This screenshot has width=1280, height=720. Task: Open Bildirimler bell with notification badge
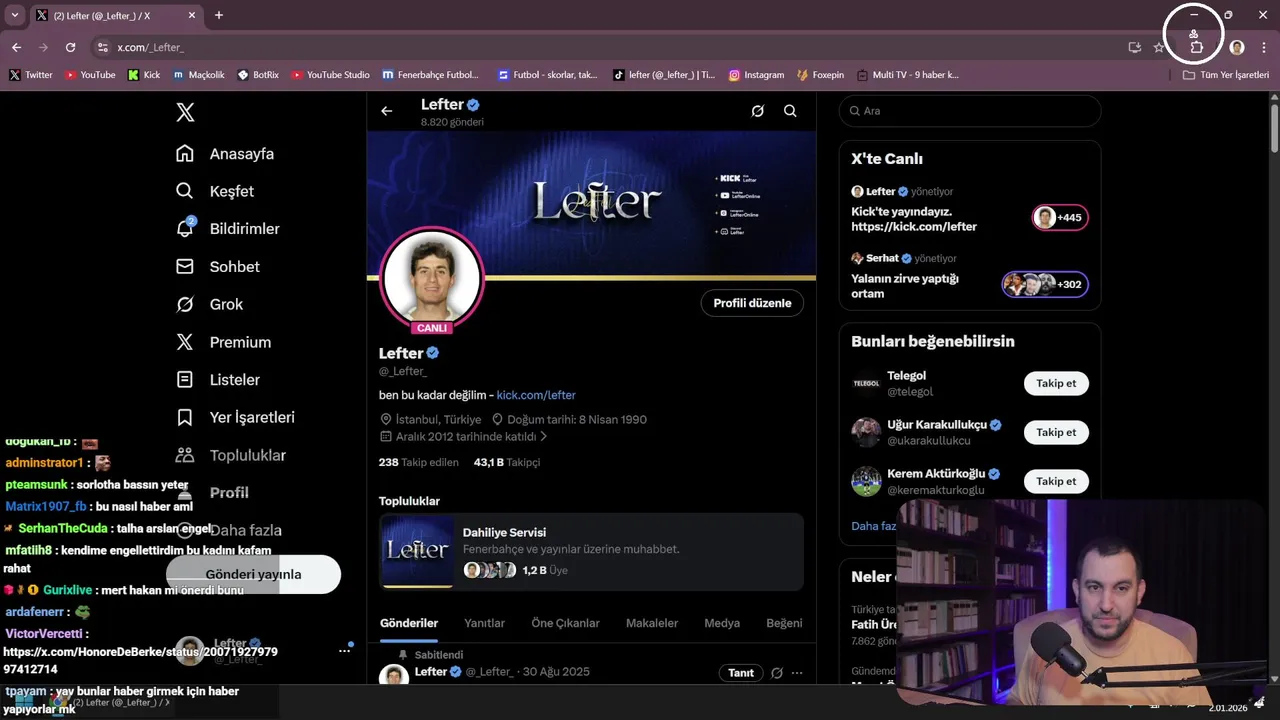tap(186, 228)
